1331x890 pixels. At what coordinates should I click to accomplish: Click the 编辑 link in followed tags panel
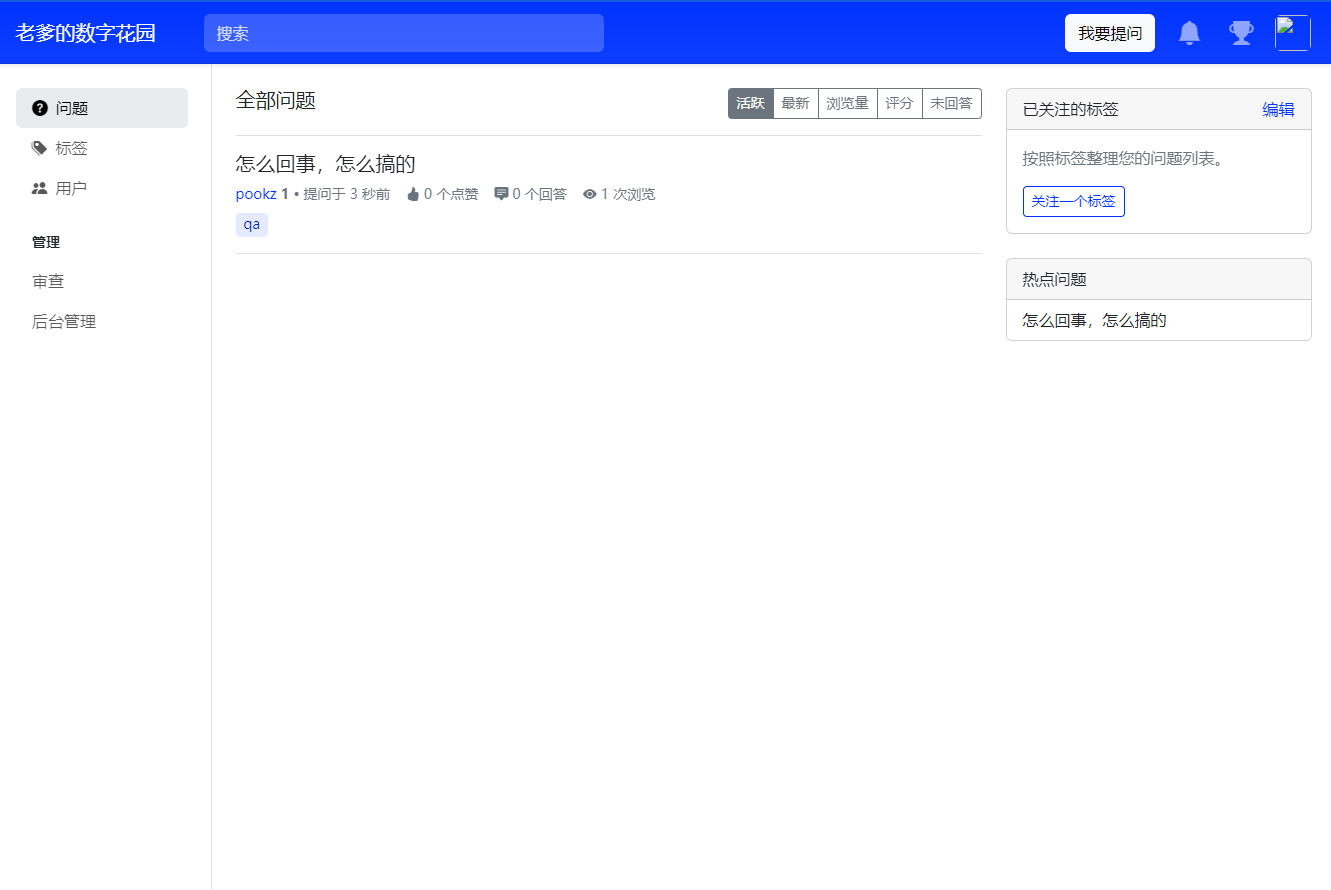[x=1277, y=109]
